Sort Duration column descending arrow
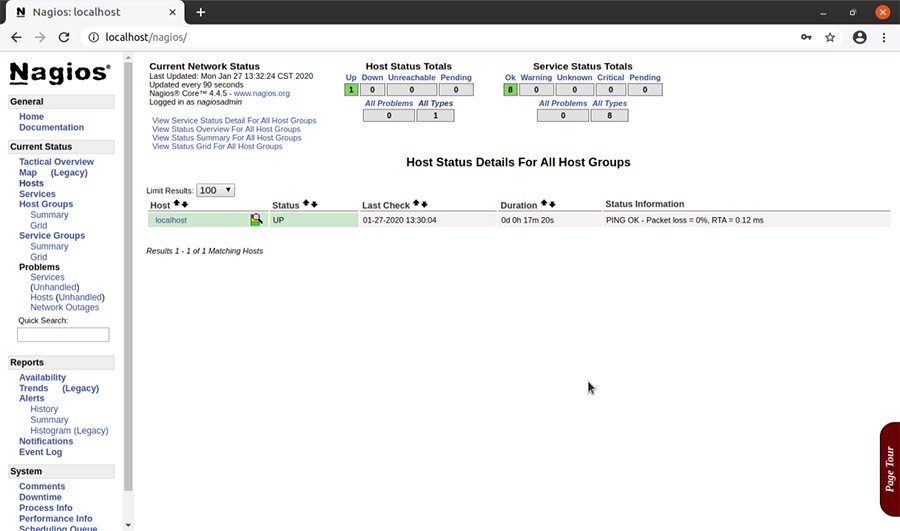This screenshot has width=900, height=531. 551,204
